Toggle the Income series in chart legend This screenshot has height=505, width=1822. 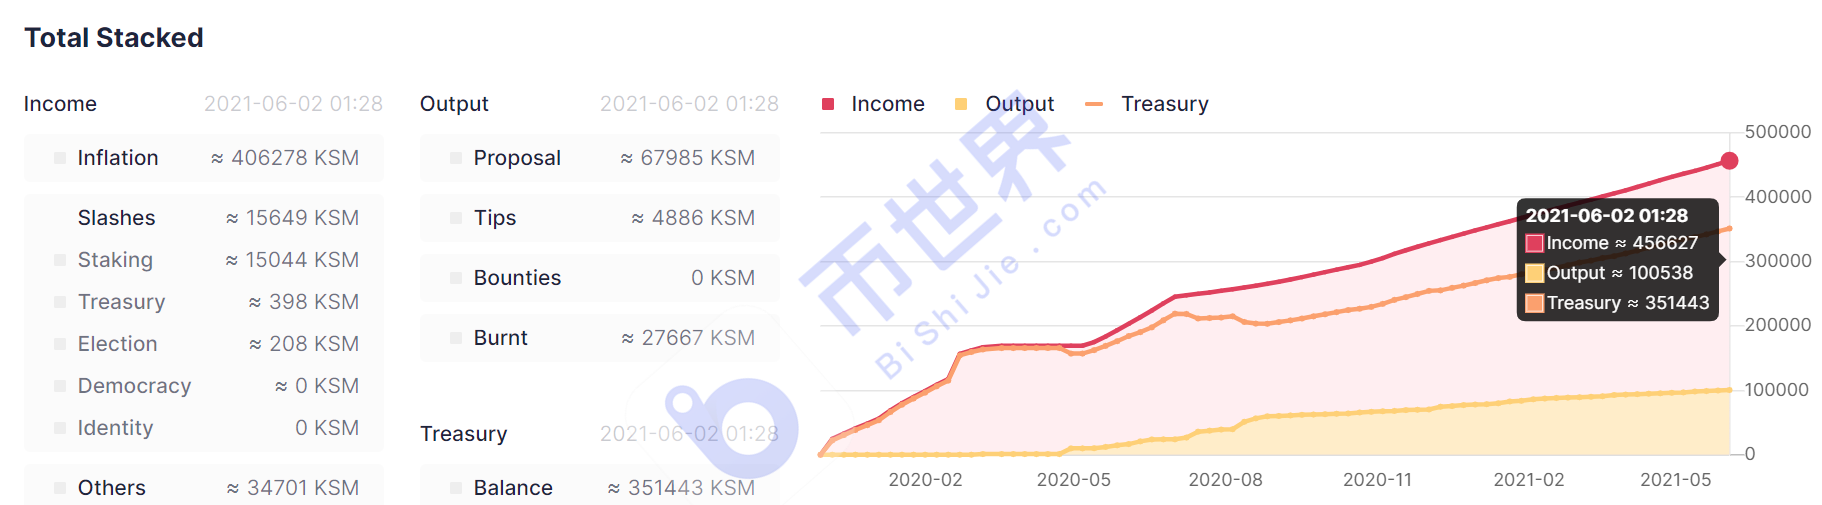873,104
